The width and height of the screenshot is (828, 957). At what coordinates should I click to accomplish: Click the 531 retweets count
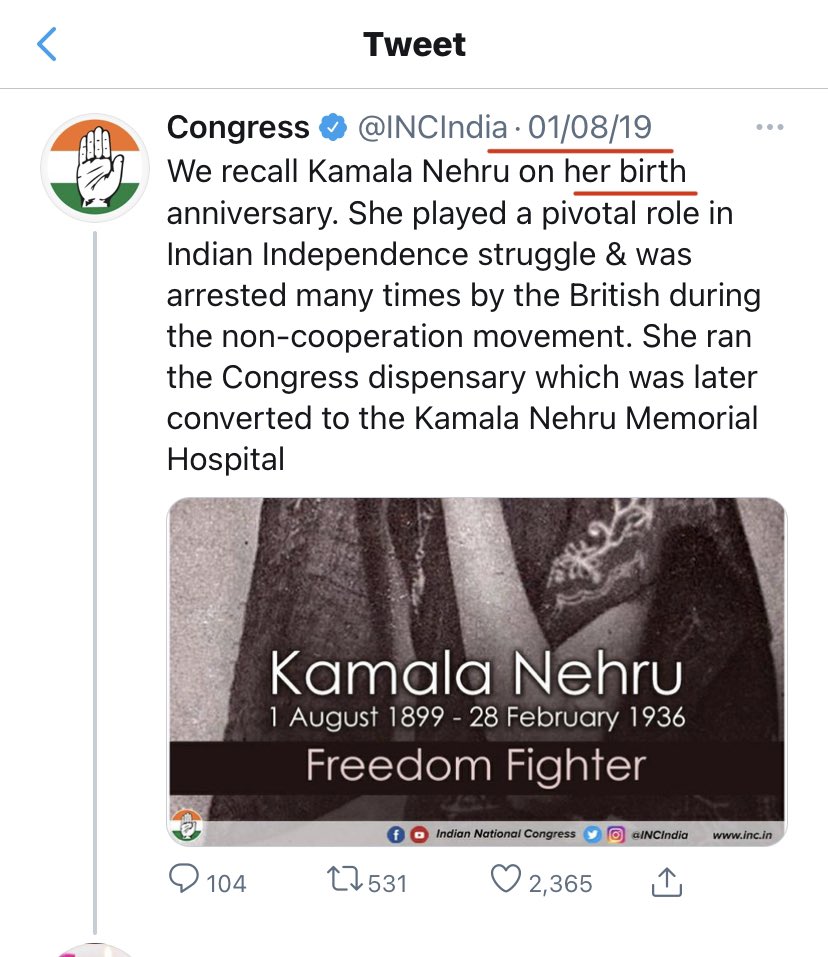pyautogui.click(x=390, y=883)
